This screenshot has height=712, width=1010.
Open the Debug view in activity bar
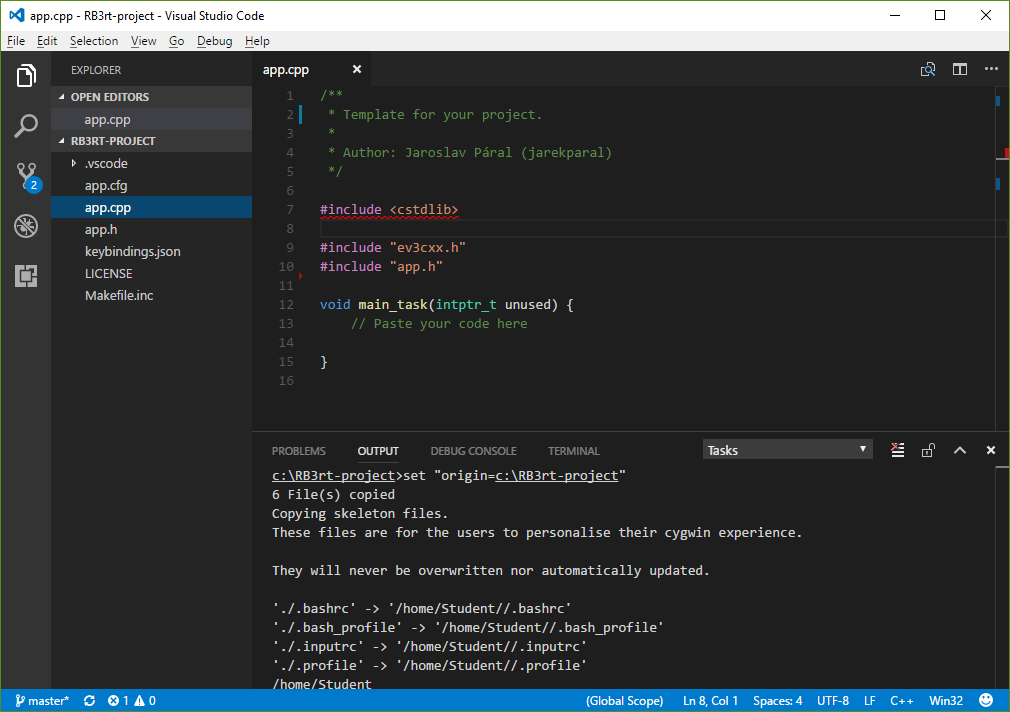tap(26, 226)
